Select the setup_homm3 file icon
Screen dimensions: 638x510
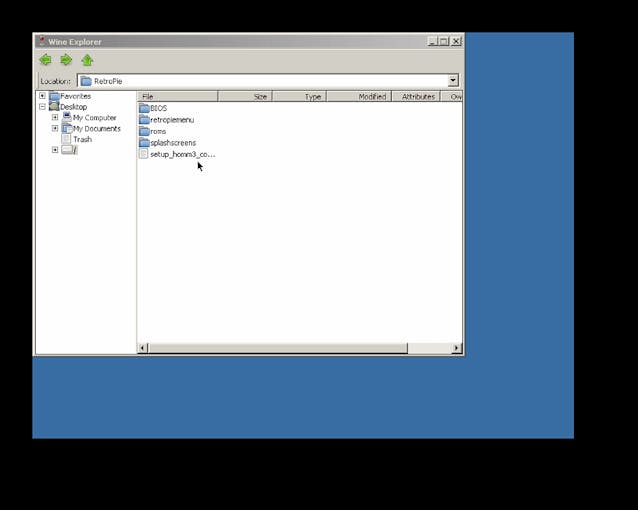click(x=143, y=154)
